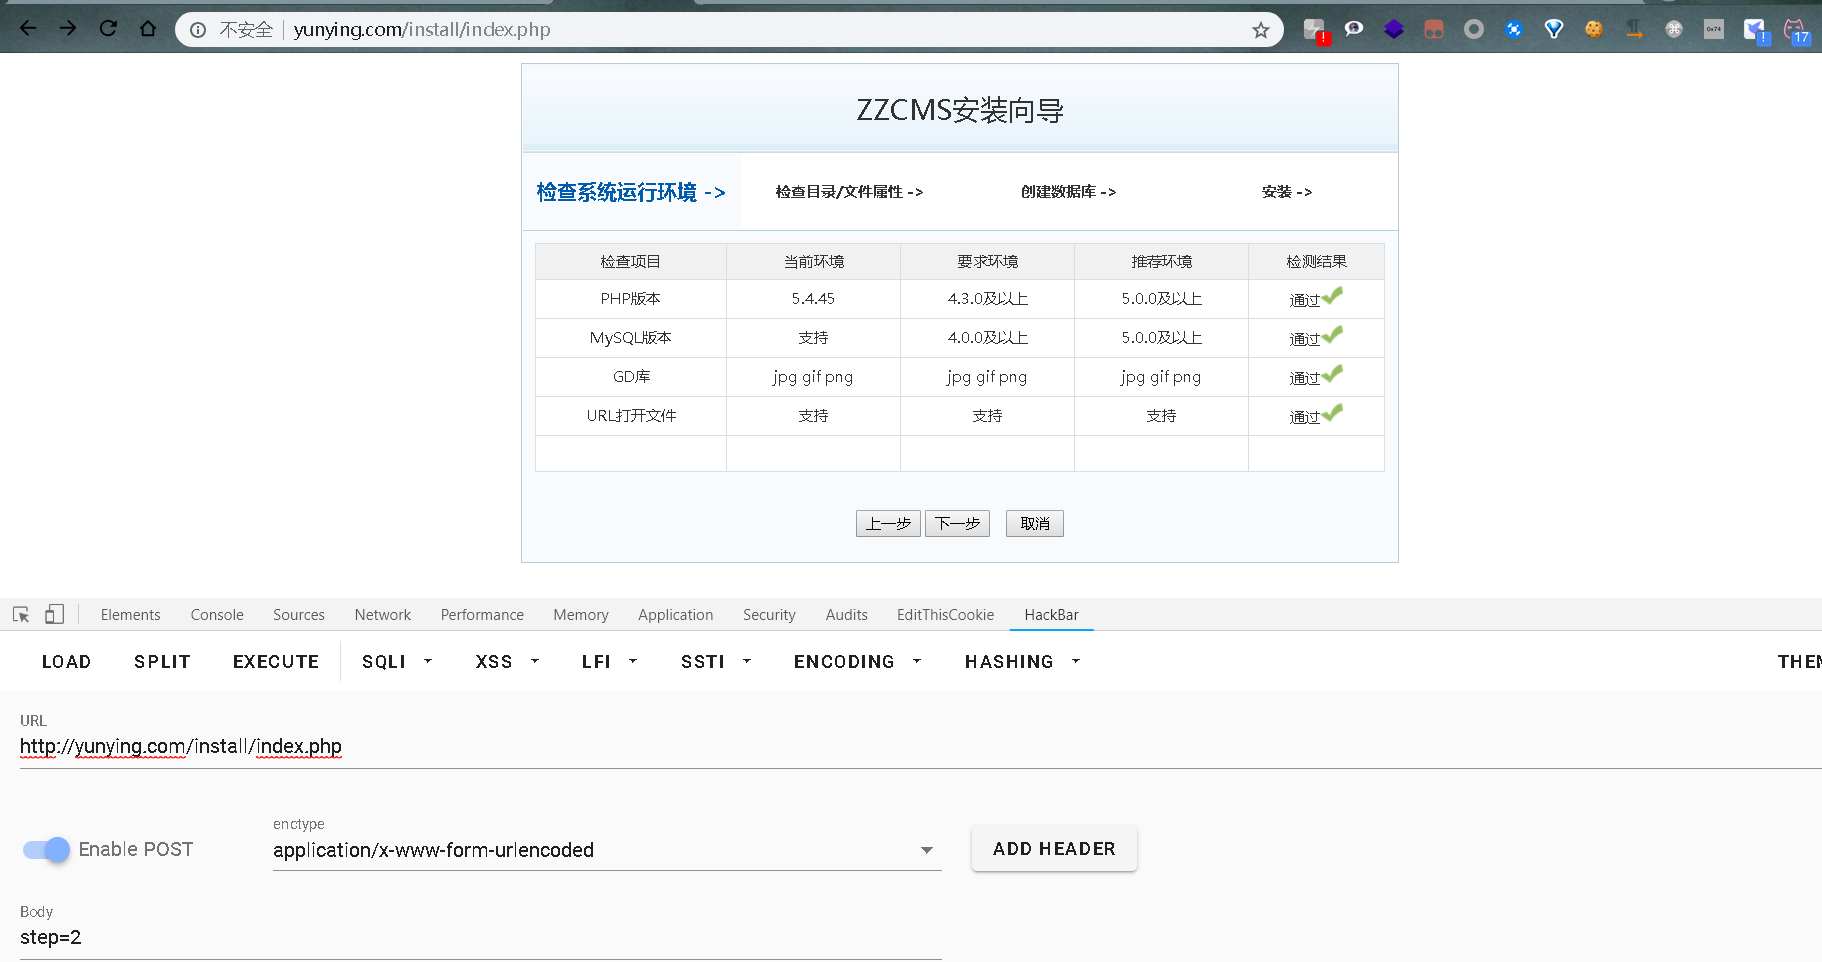The height and width of the screenshot is (962, 1822).
Task: Open the pink cat extension showing 17
Action: coord(1796,31)
